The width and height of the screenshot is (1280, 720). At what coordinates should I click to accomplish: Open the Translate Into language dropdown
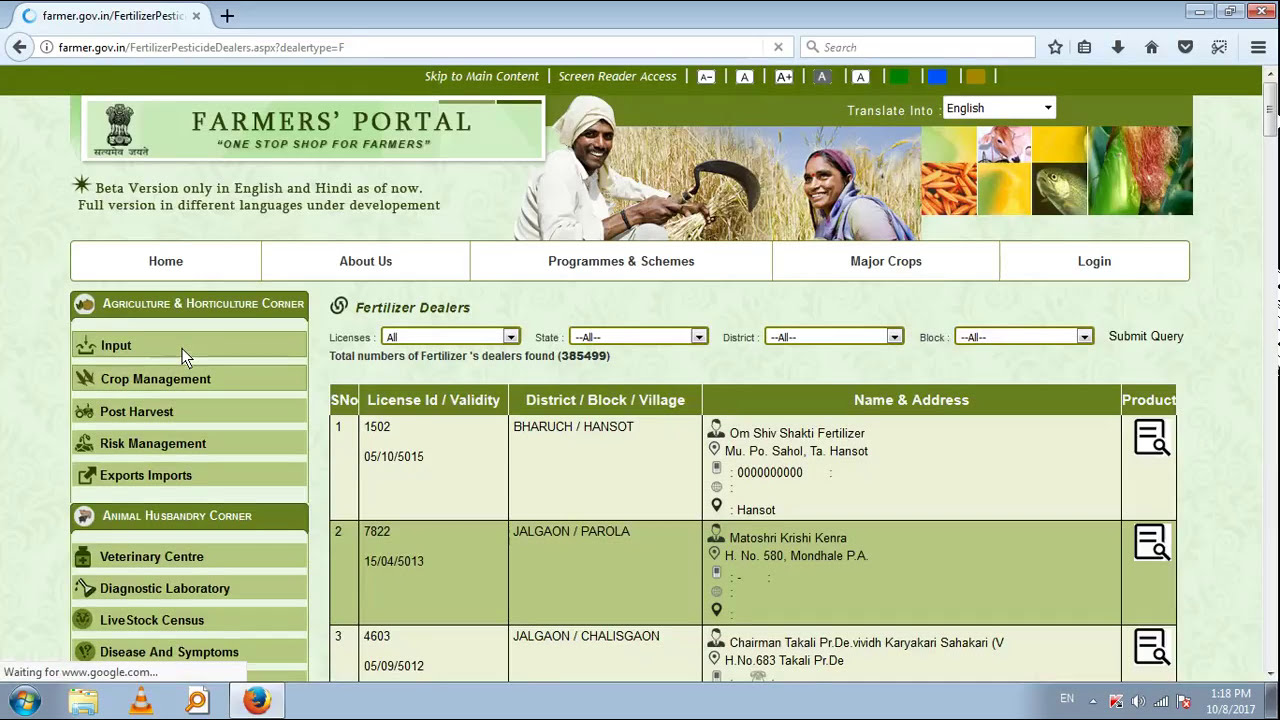pos(999,108)
